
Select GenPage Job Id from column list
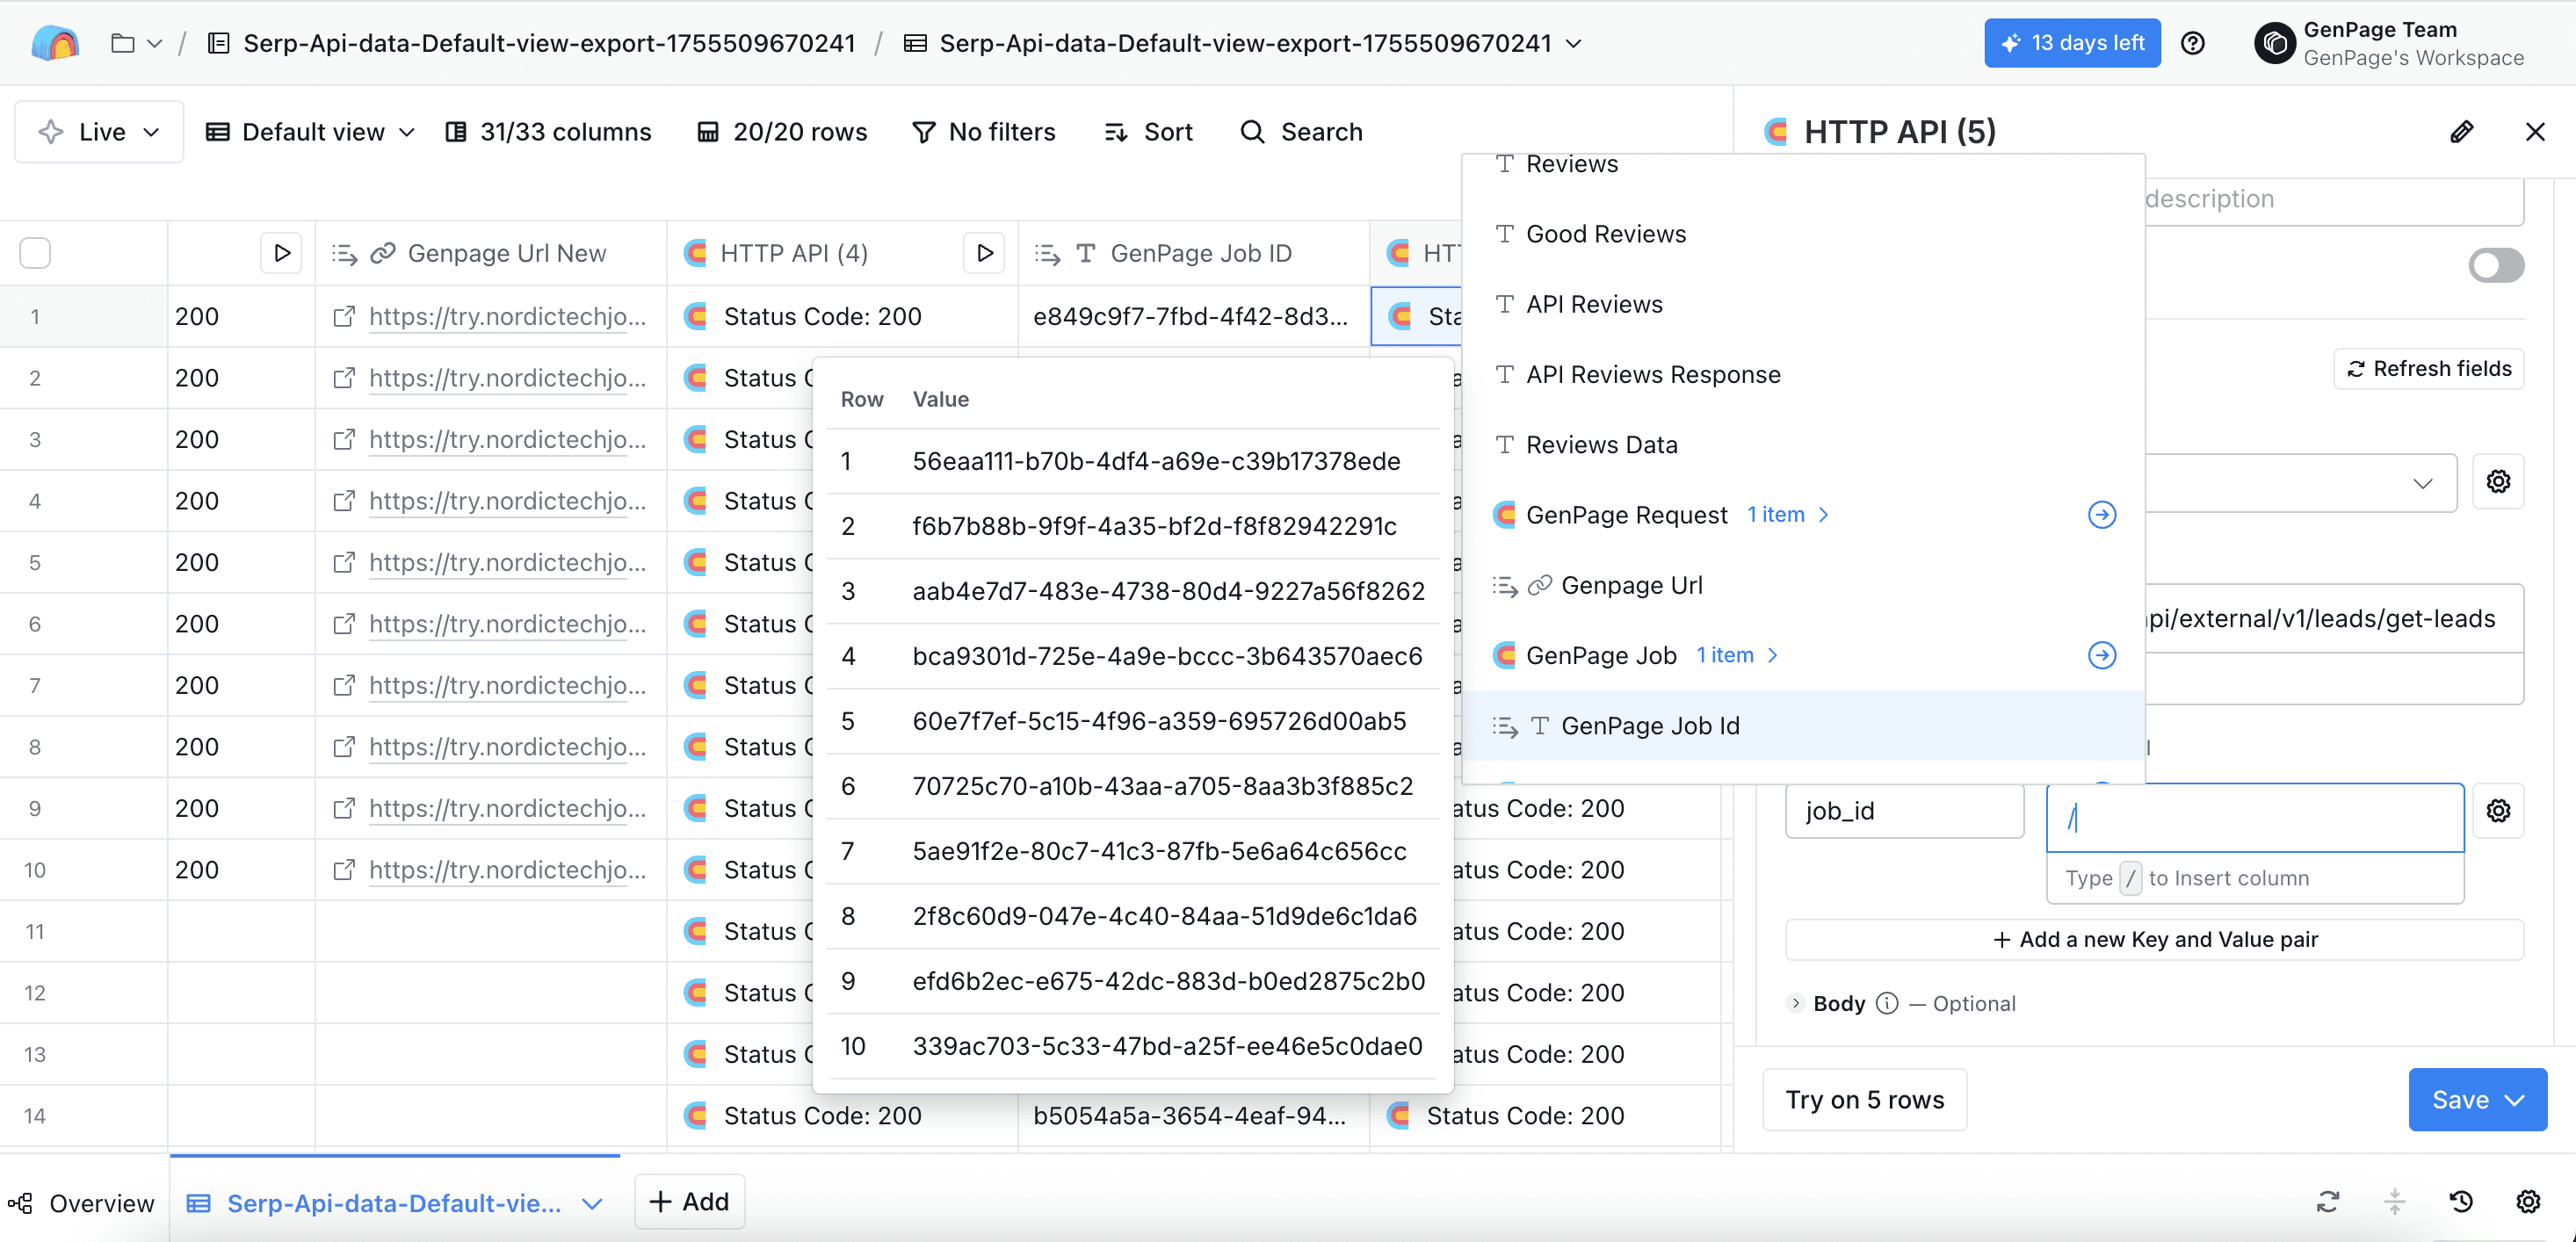pyautogui.click(x=1650, y=726)
